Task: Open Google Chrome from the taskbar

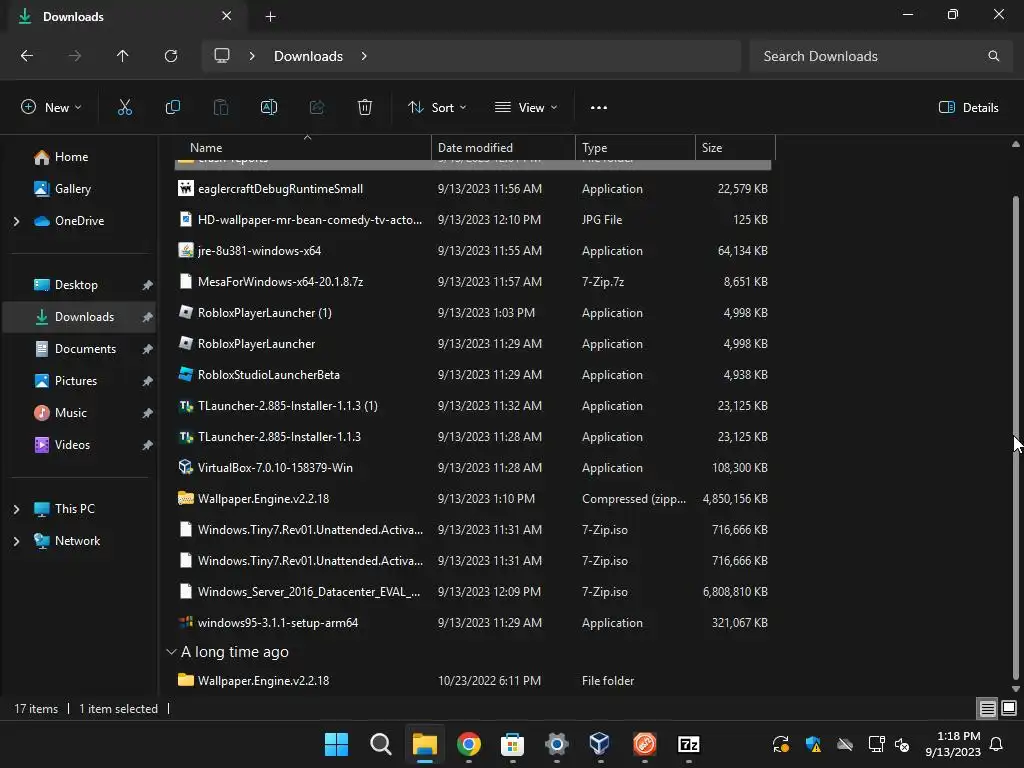Action: coord(469,744)
